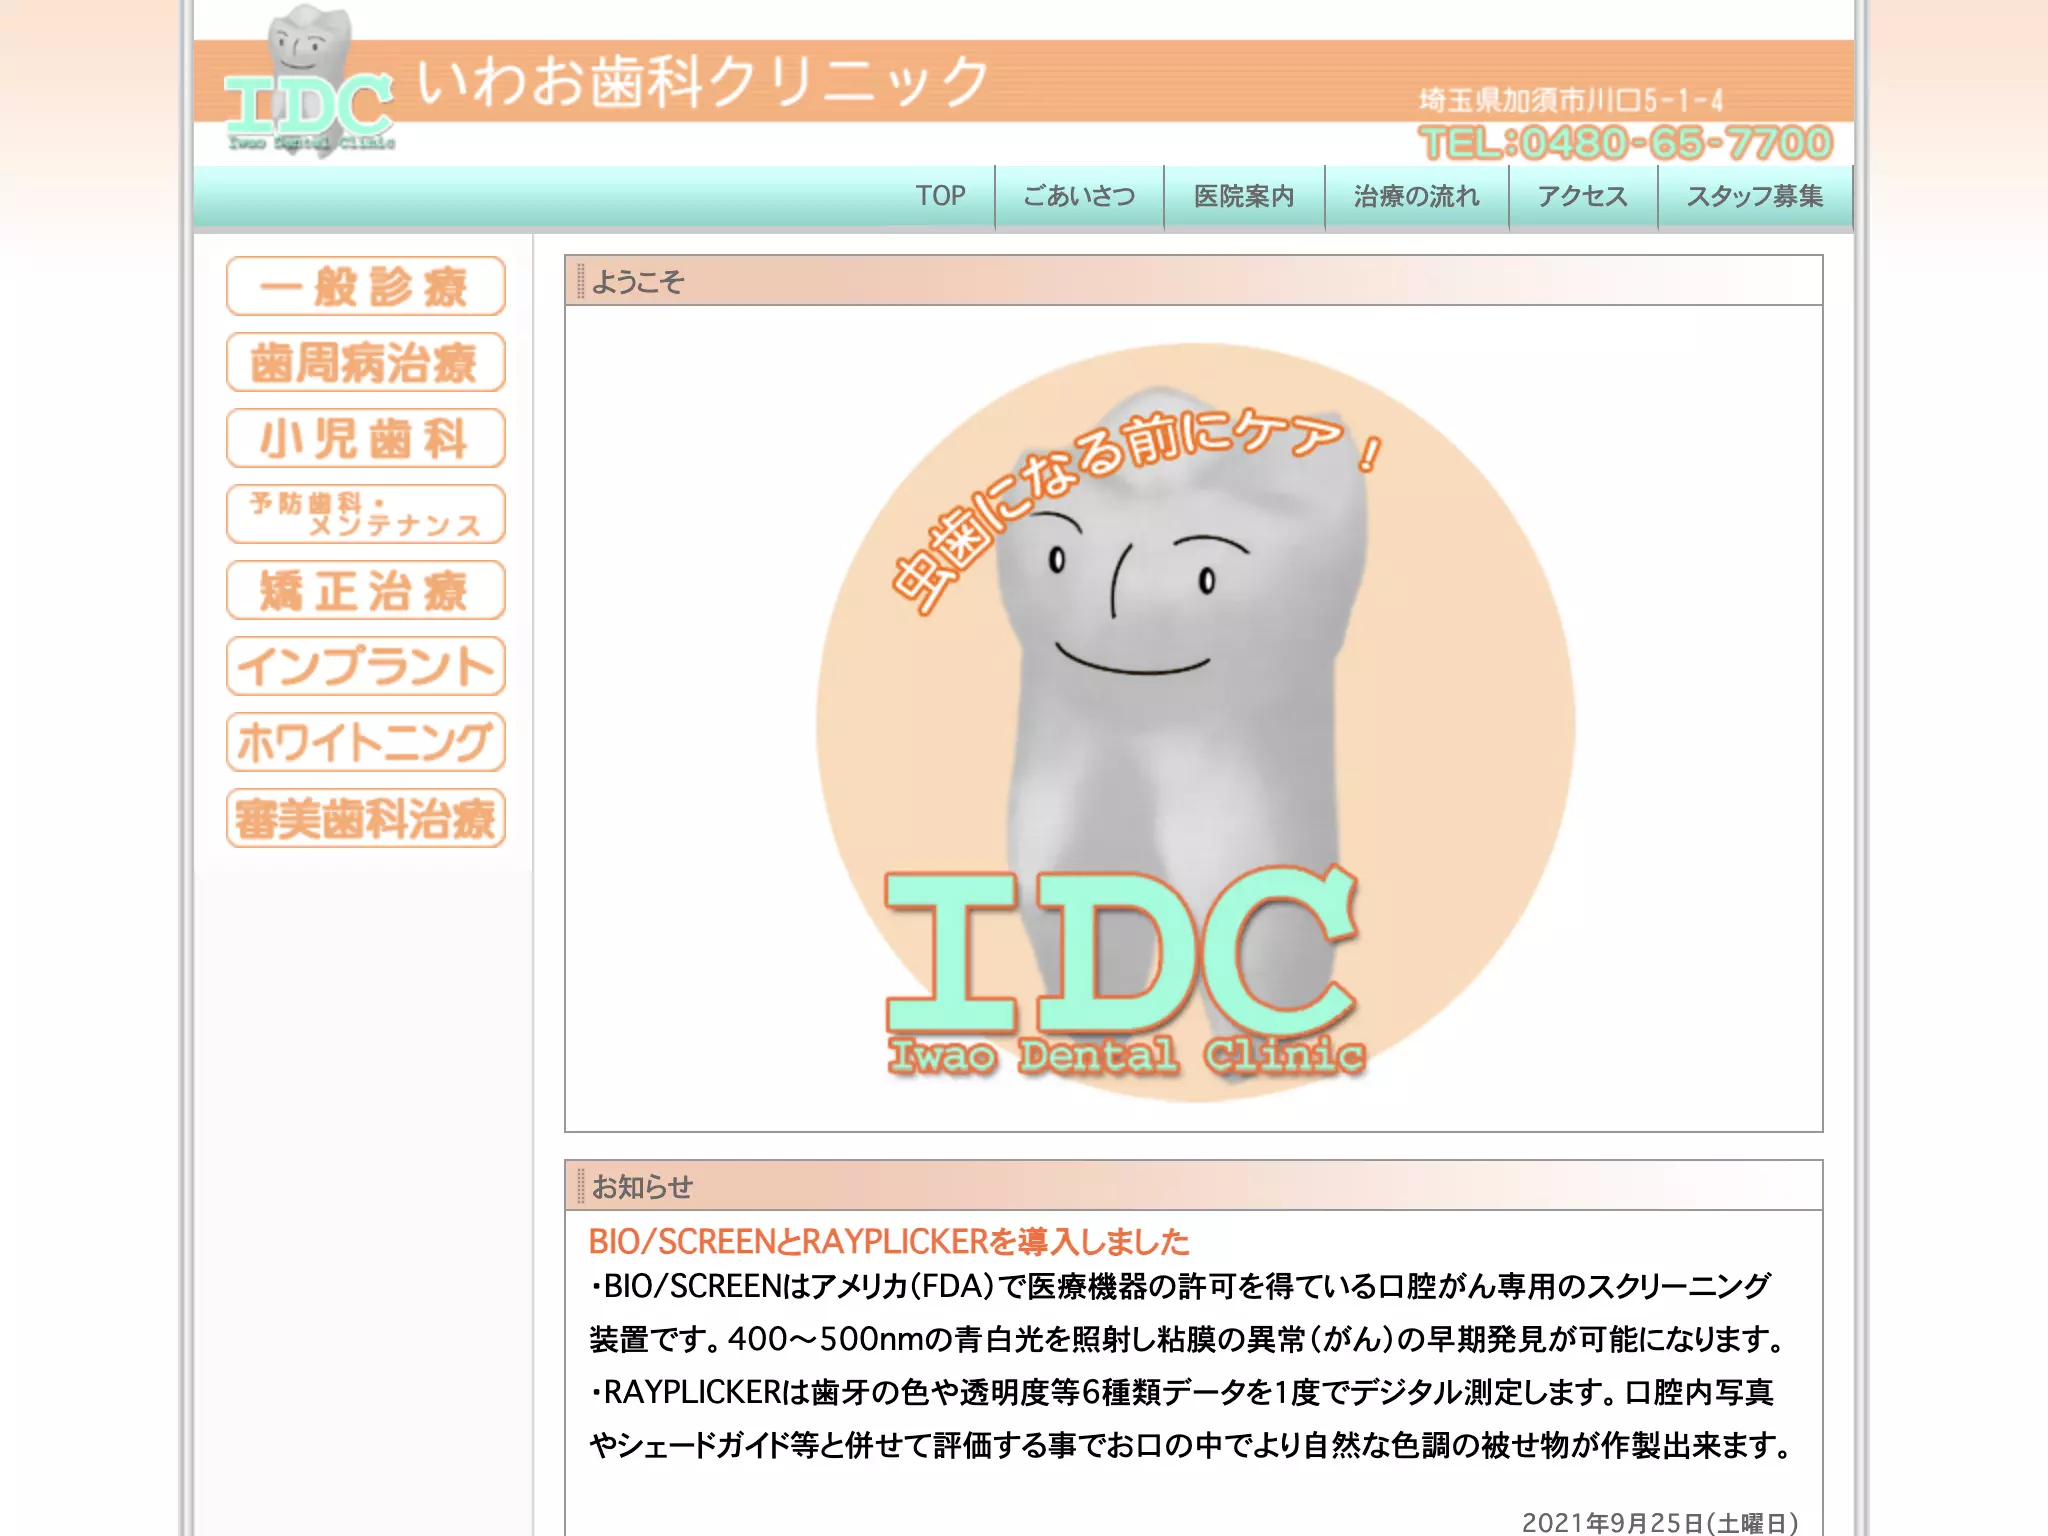
Task: Open the TOP navigation item
Action: point(940,196)
